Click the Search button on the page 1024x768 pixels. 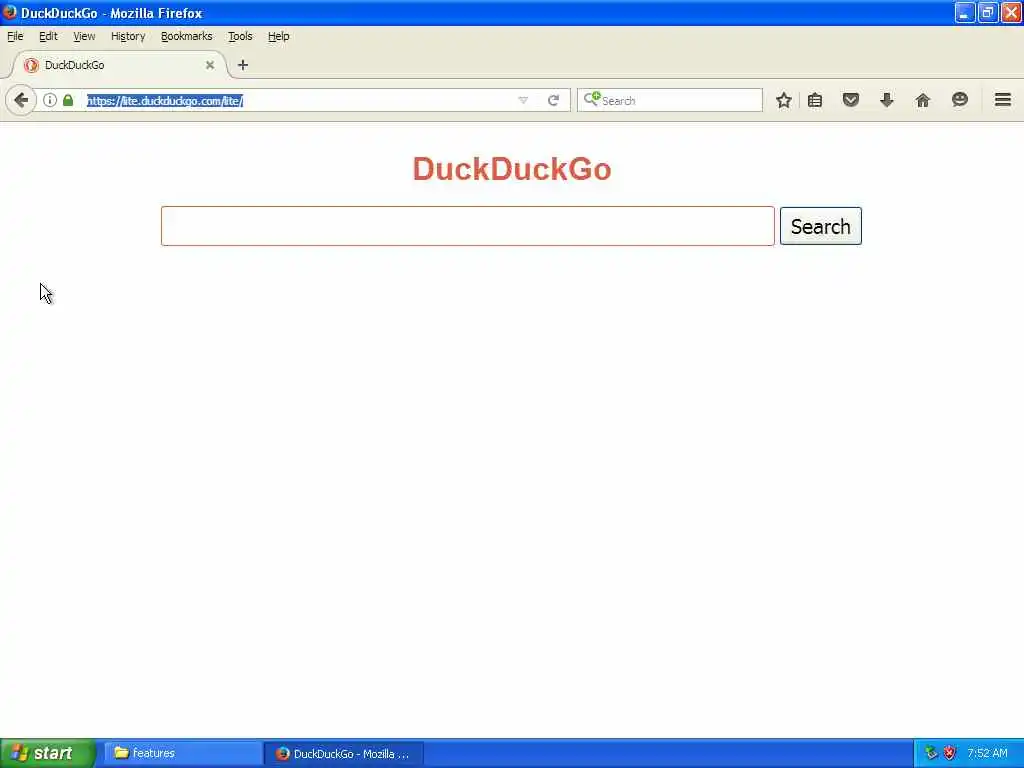click(x=821, y=226)
